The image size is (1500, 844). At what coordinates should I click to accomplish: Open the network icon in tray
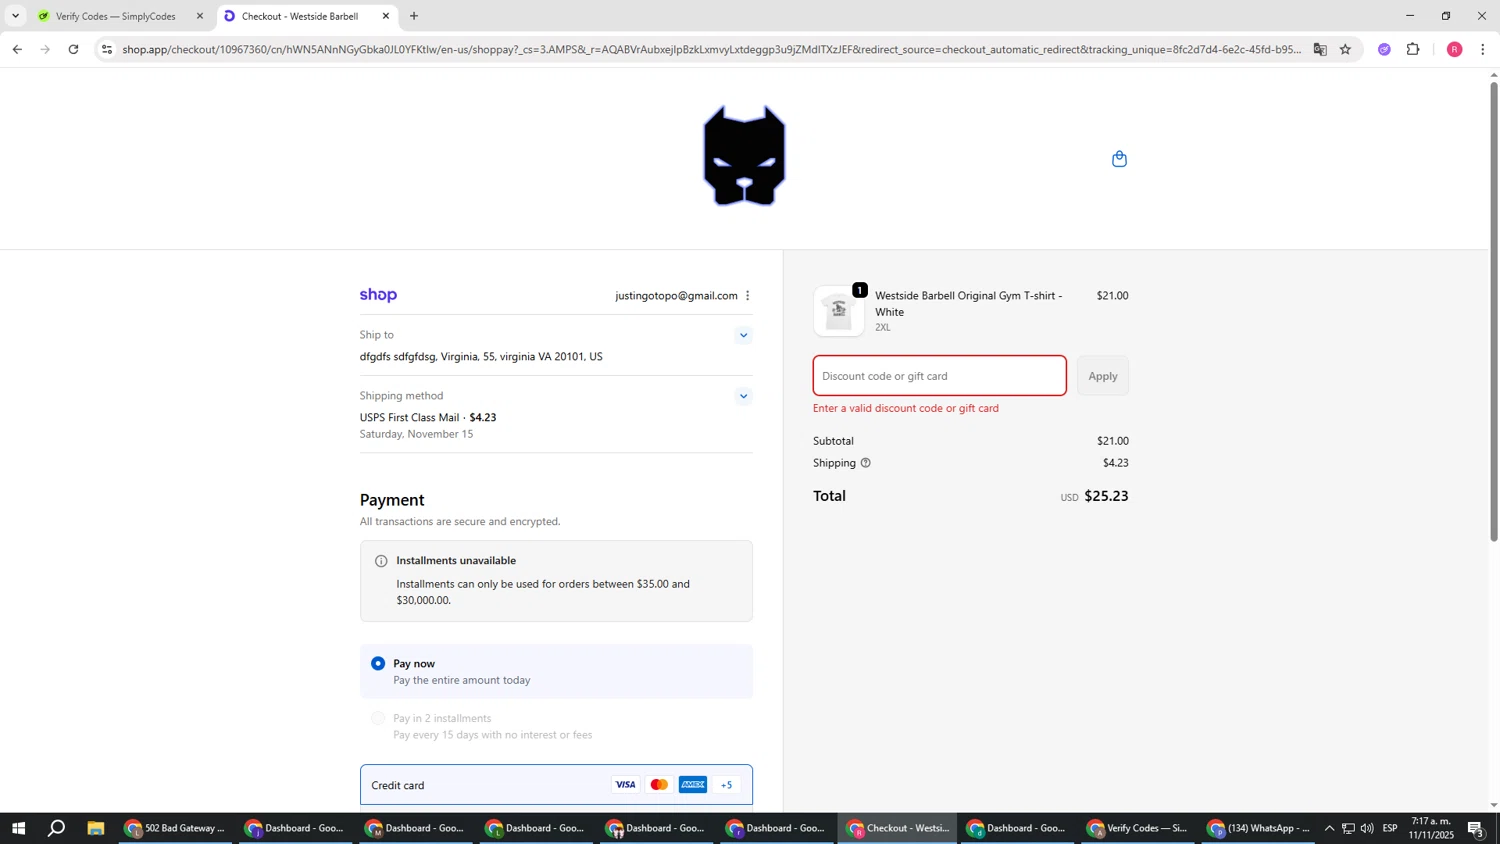coord(1348,828)
